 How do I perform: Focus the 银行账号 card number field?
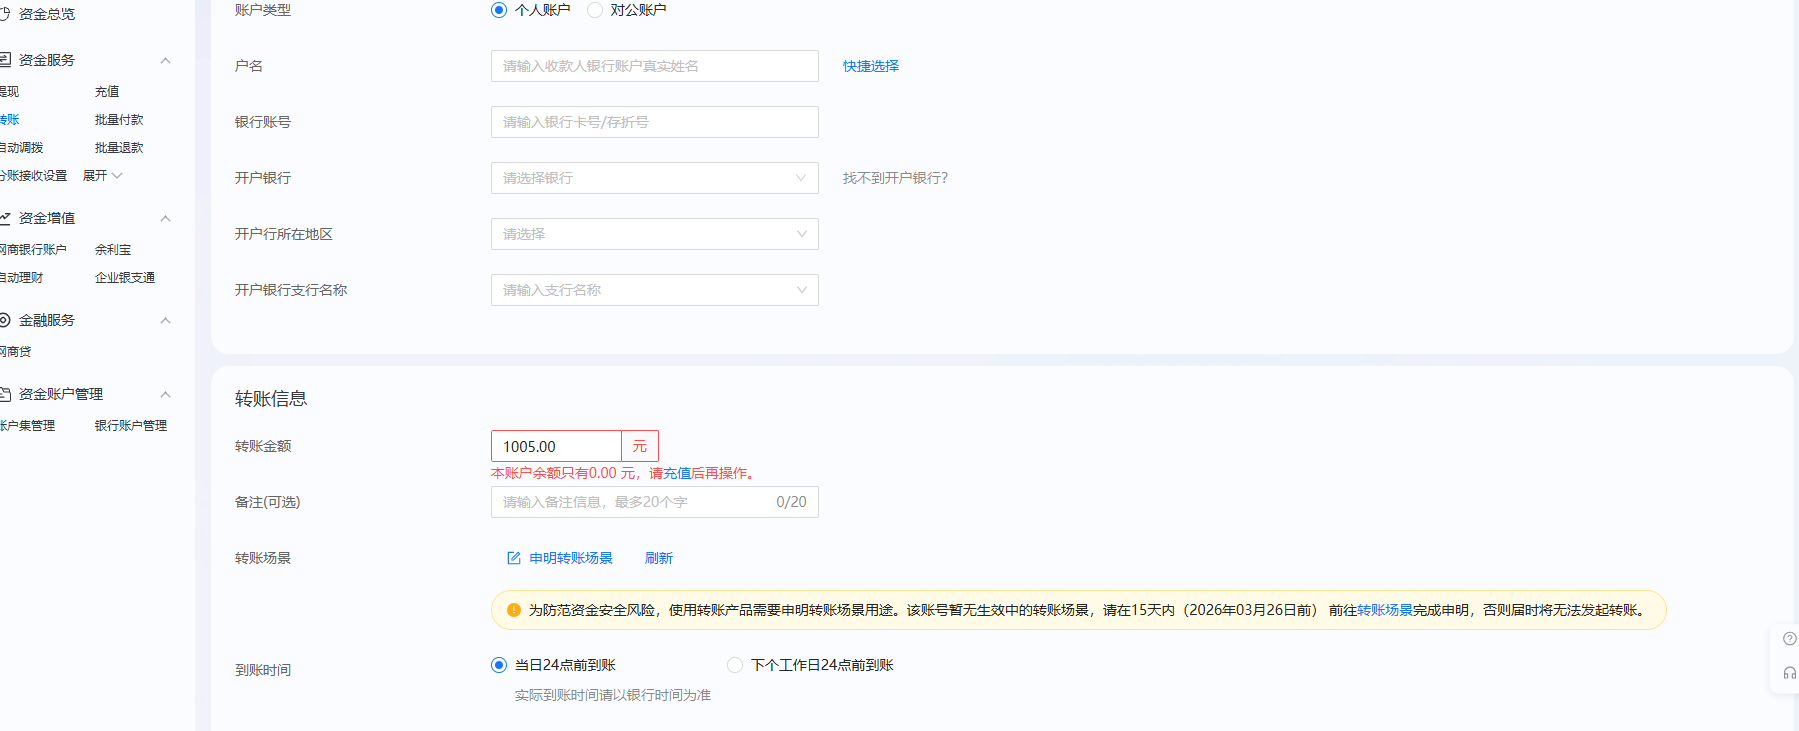655,122
